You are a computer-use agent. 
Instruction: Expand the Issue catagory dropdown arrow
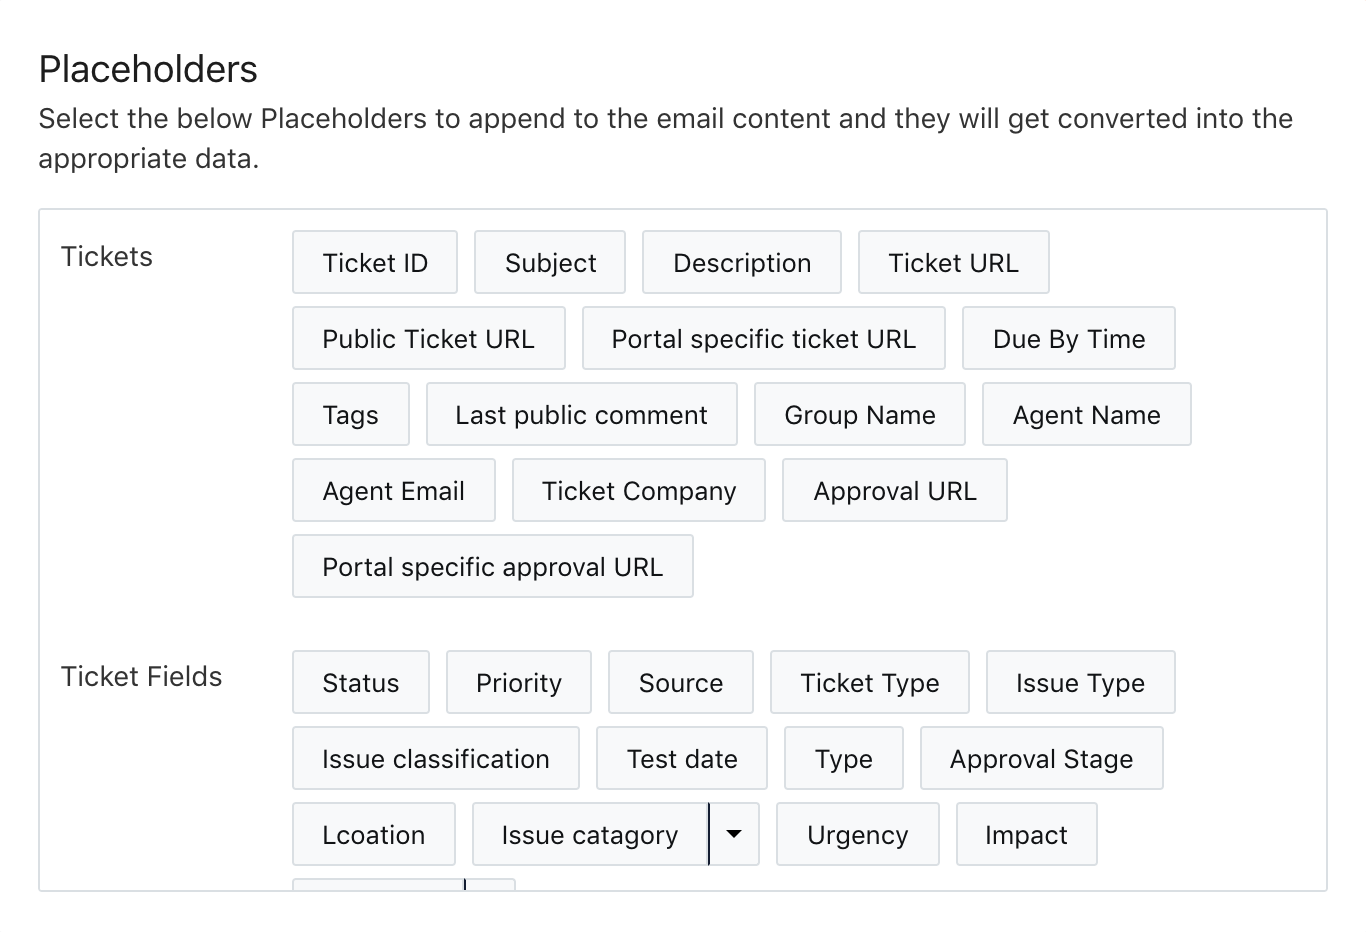(734, 834)
